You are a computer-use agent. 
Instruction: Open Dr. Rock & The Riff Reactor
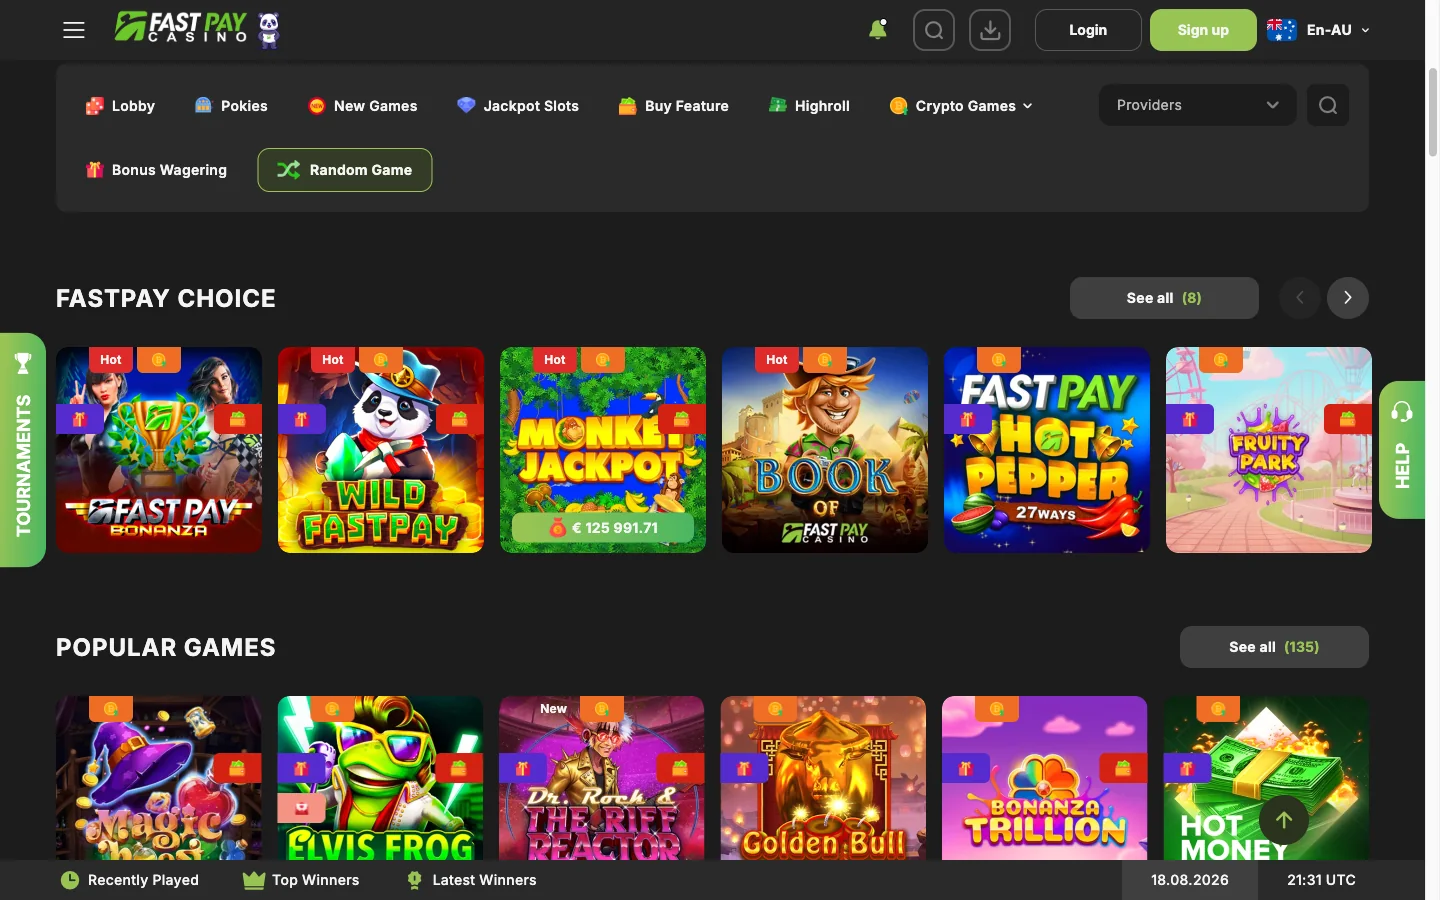point(602,778)
